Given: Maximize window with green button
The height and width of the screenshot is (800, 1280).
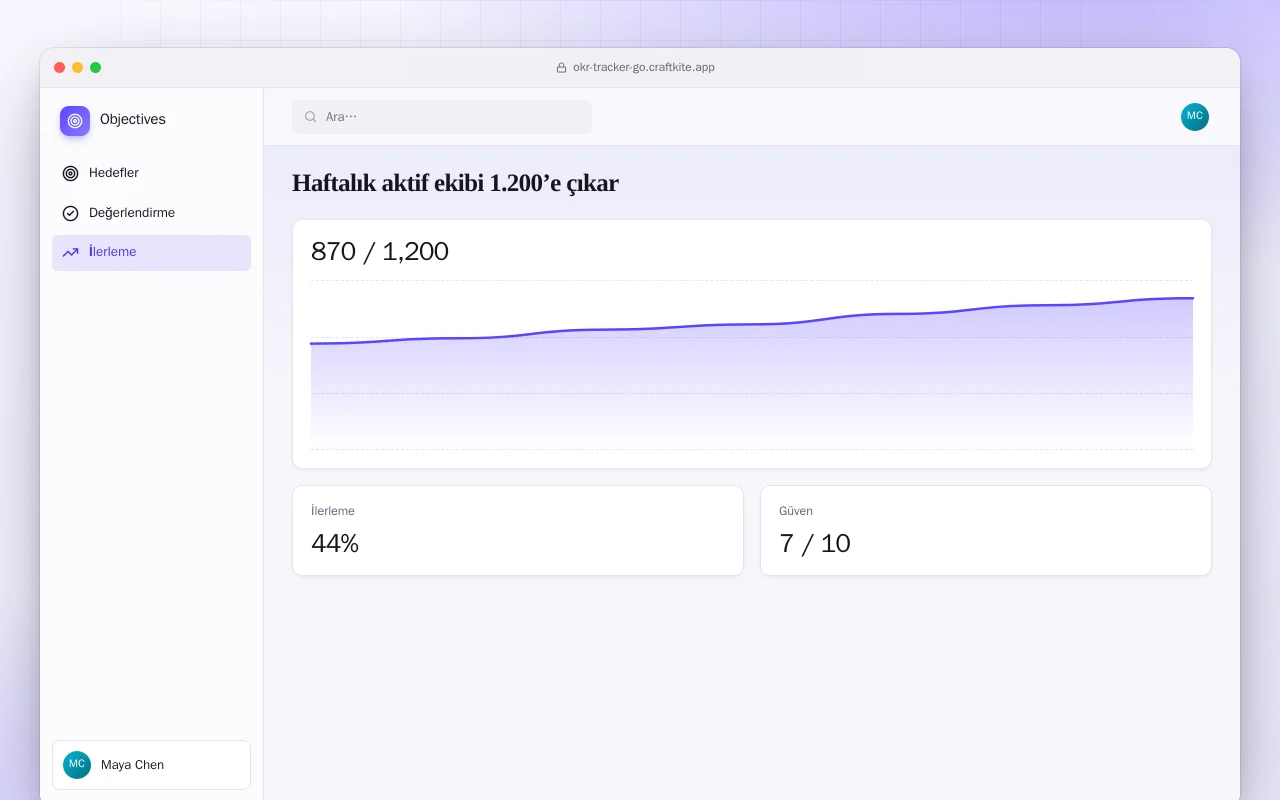Looking at the screenshot, I should (96, 68).
